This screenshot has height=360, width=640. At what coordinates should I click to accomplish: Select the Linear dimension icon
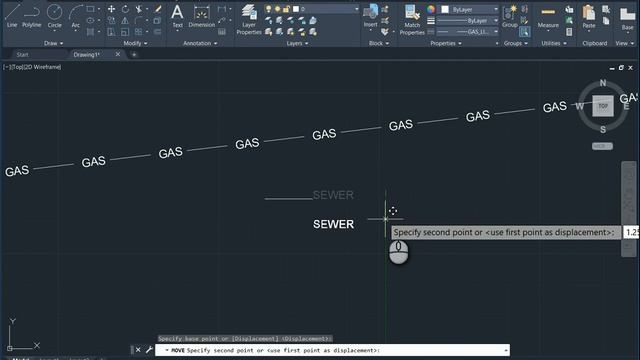(222, 9)
